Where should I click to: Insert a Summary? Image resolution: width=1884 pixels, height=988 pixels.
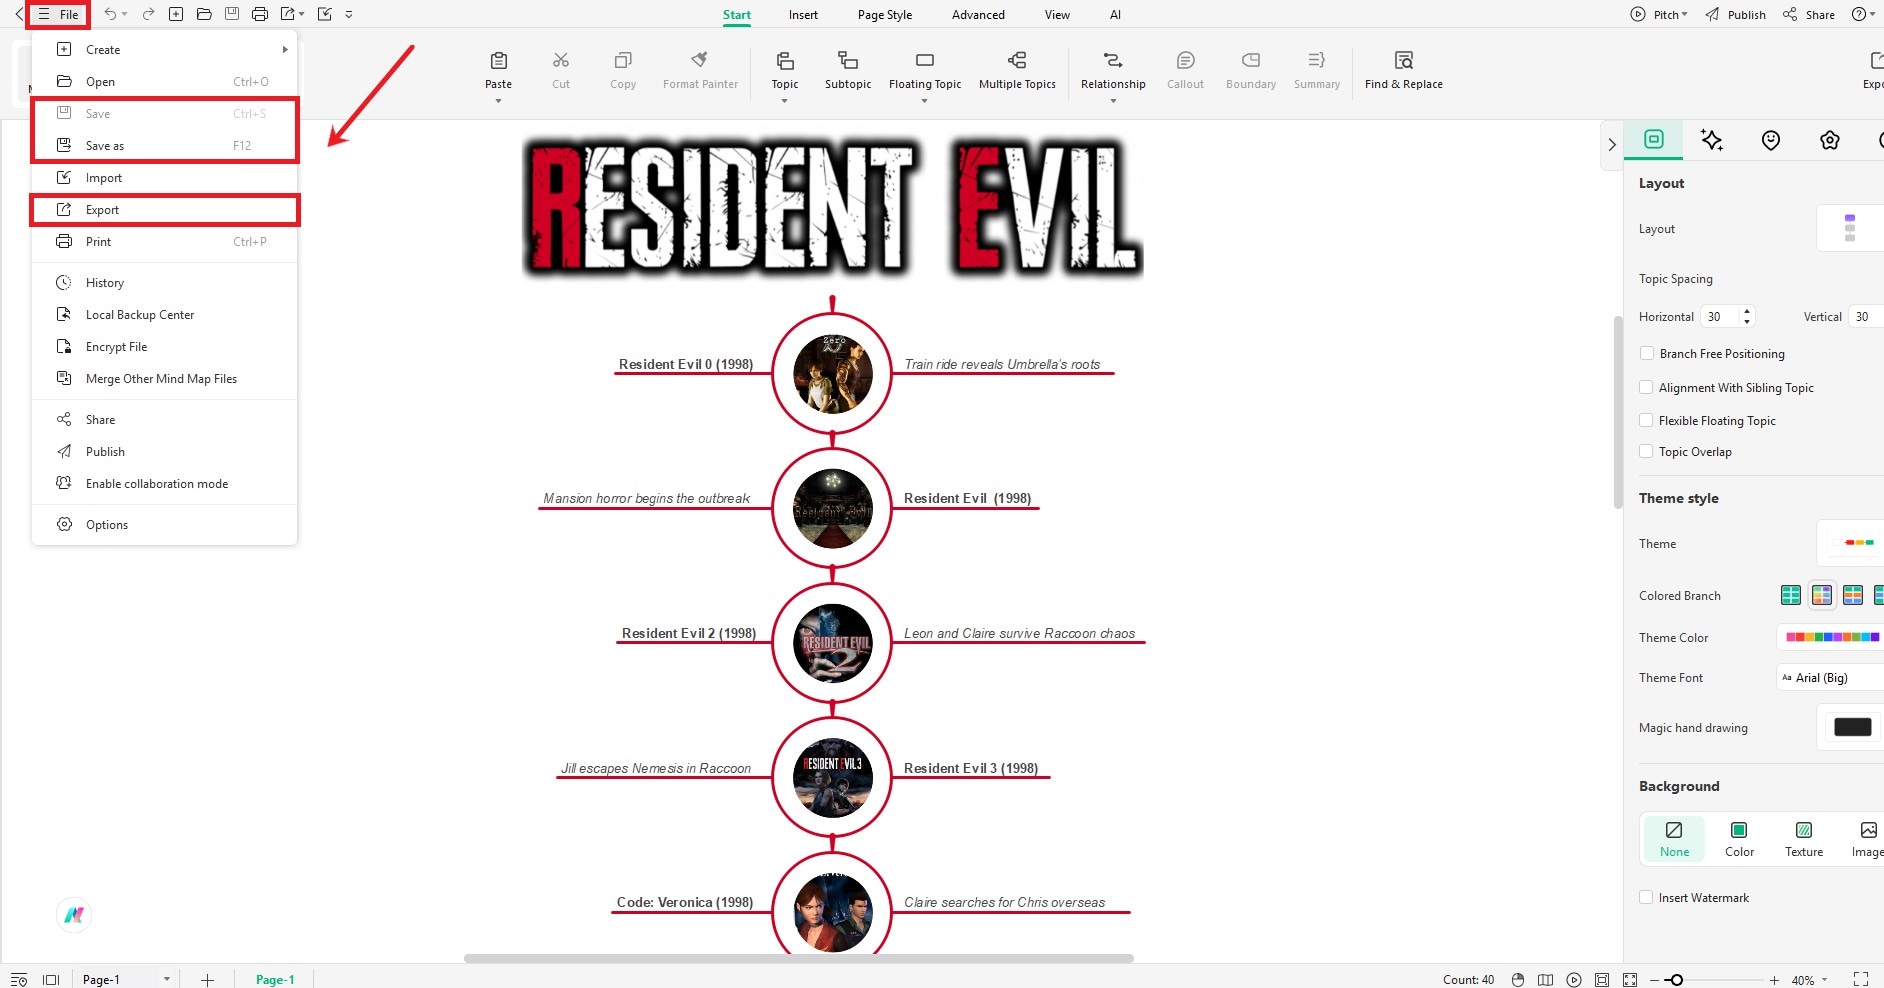(x=1317, y=70)
